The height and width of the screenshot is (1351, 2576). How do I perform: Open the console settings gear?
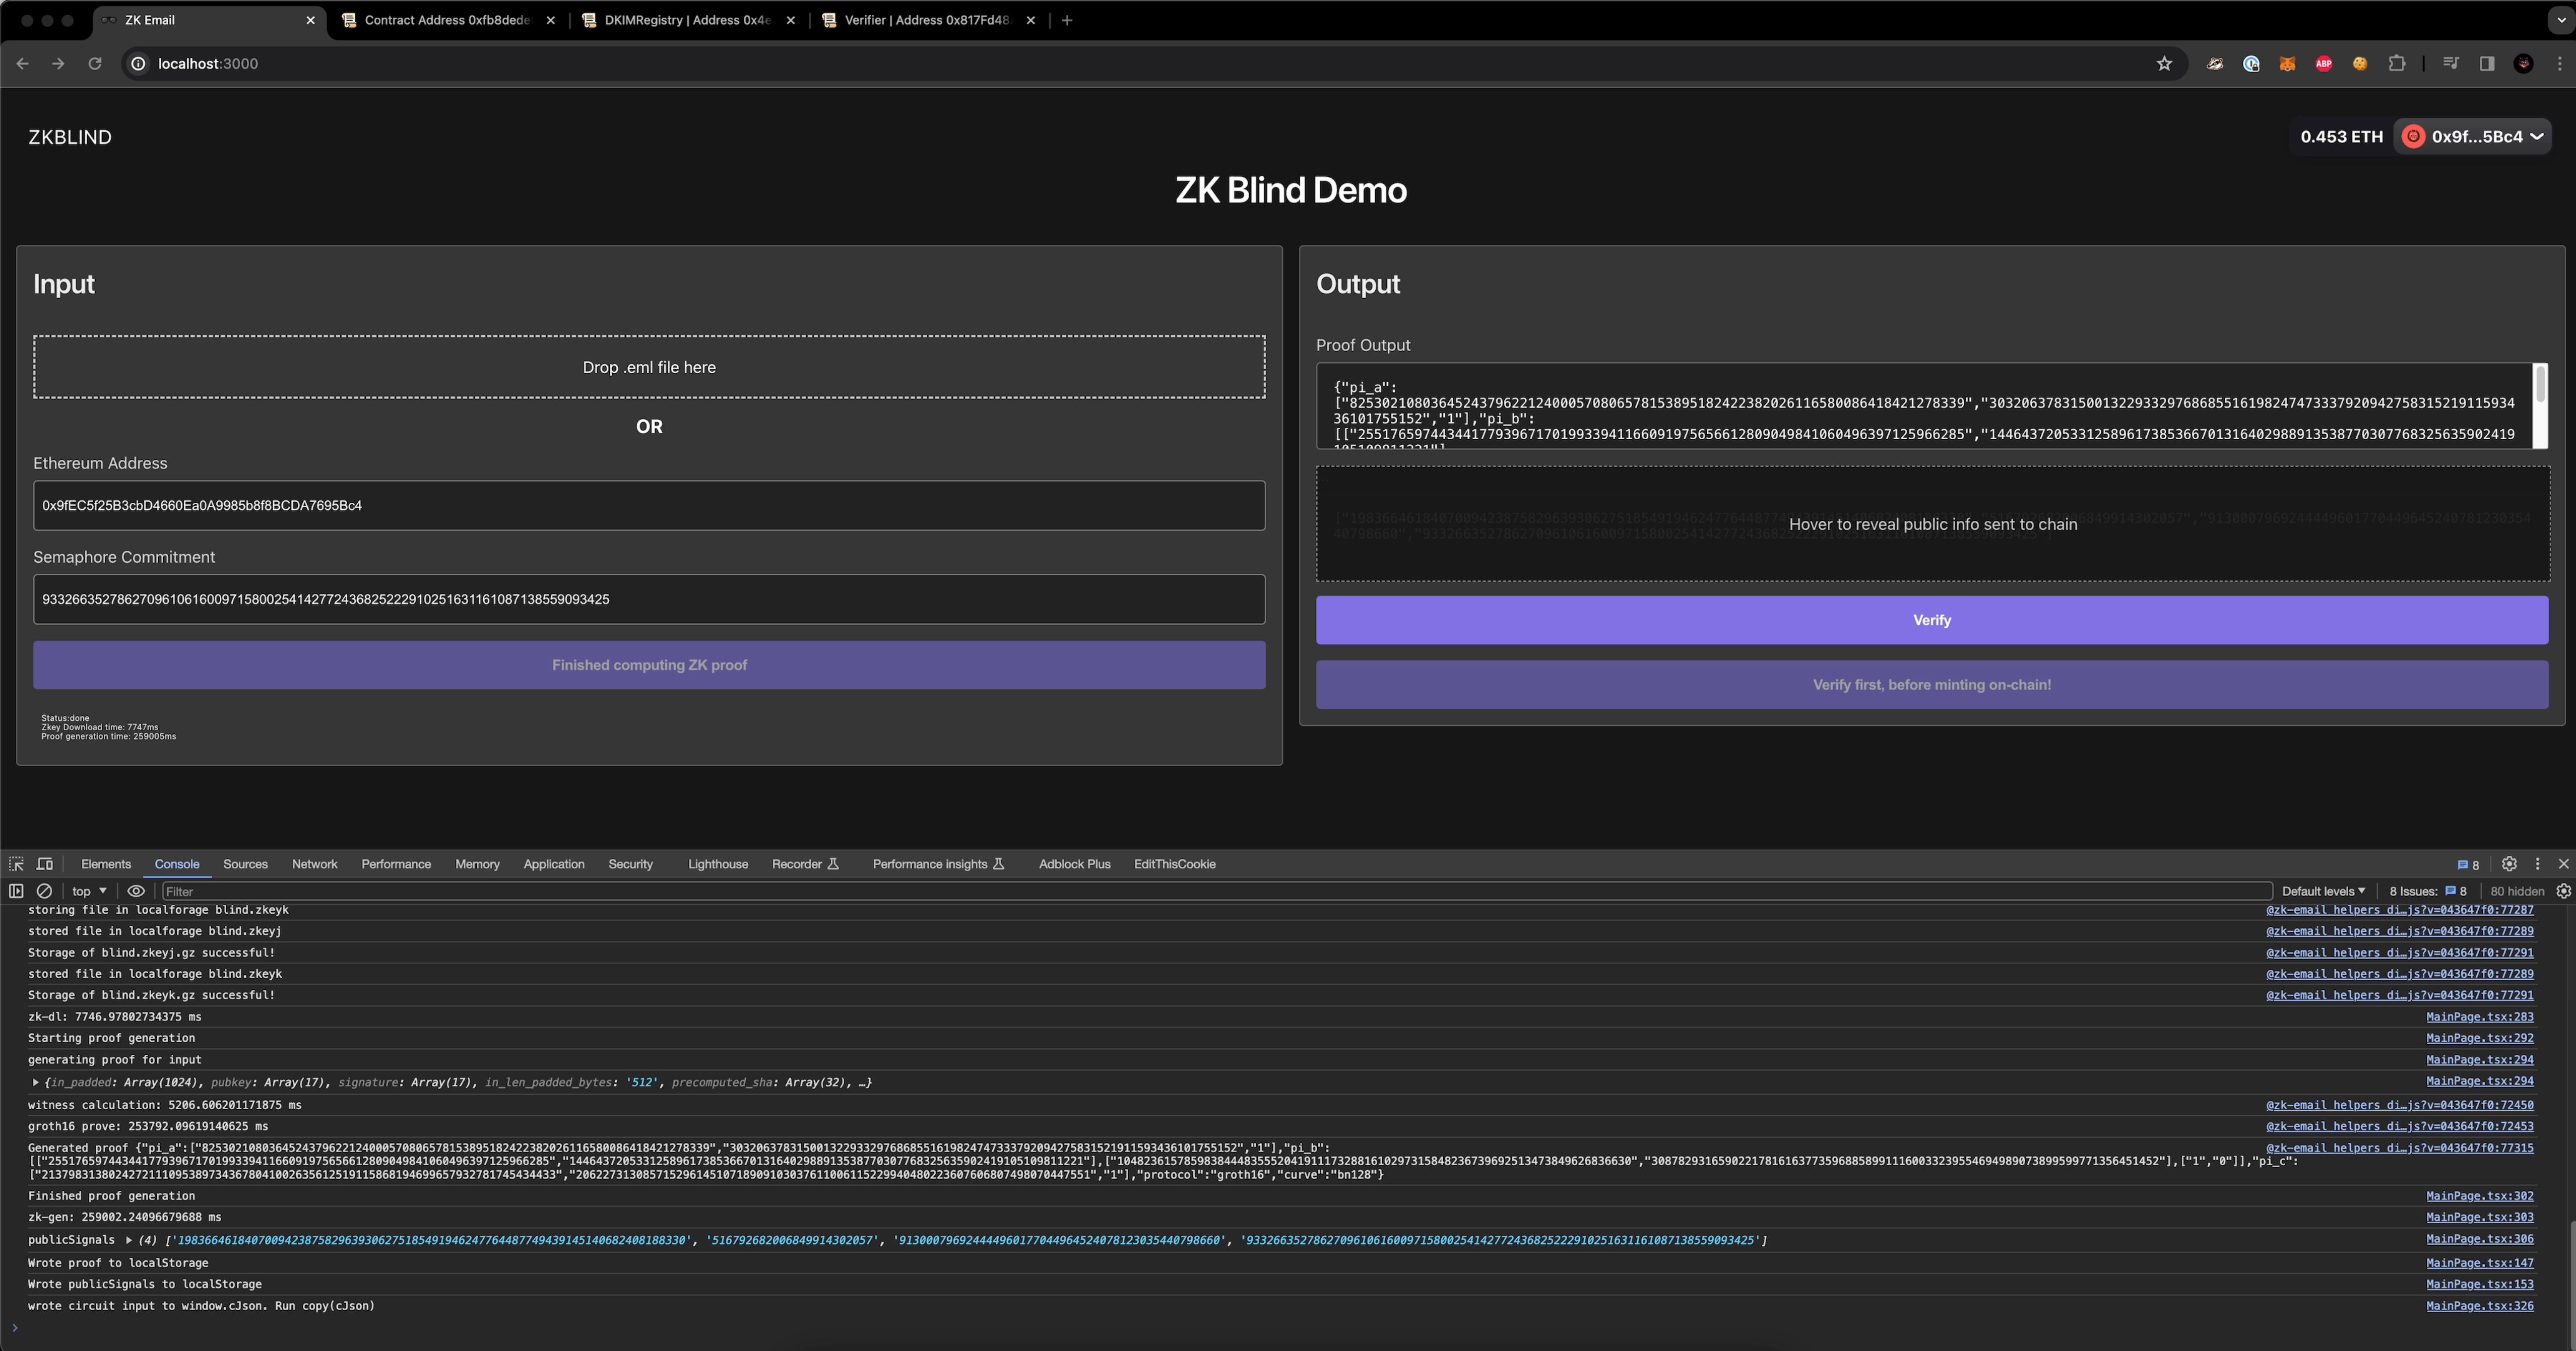(2563, 891)
